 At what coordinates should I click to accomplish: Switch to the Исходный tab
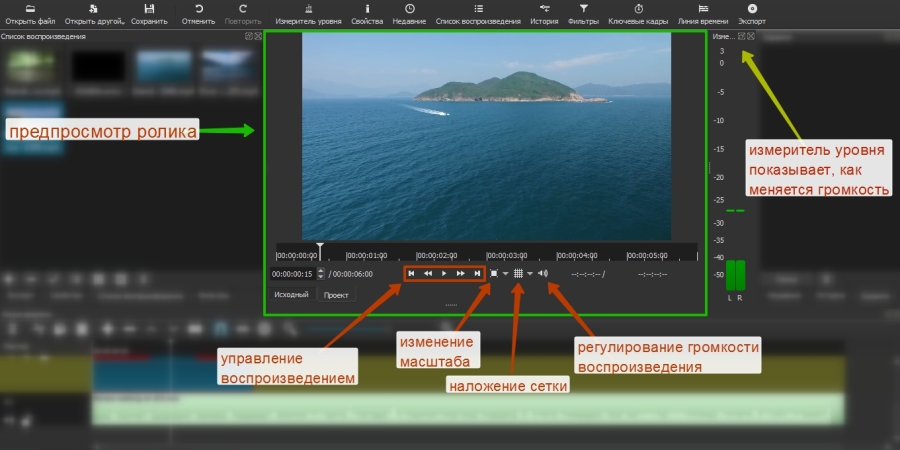[x=291, y=295]
